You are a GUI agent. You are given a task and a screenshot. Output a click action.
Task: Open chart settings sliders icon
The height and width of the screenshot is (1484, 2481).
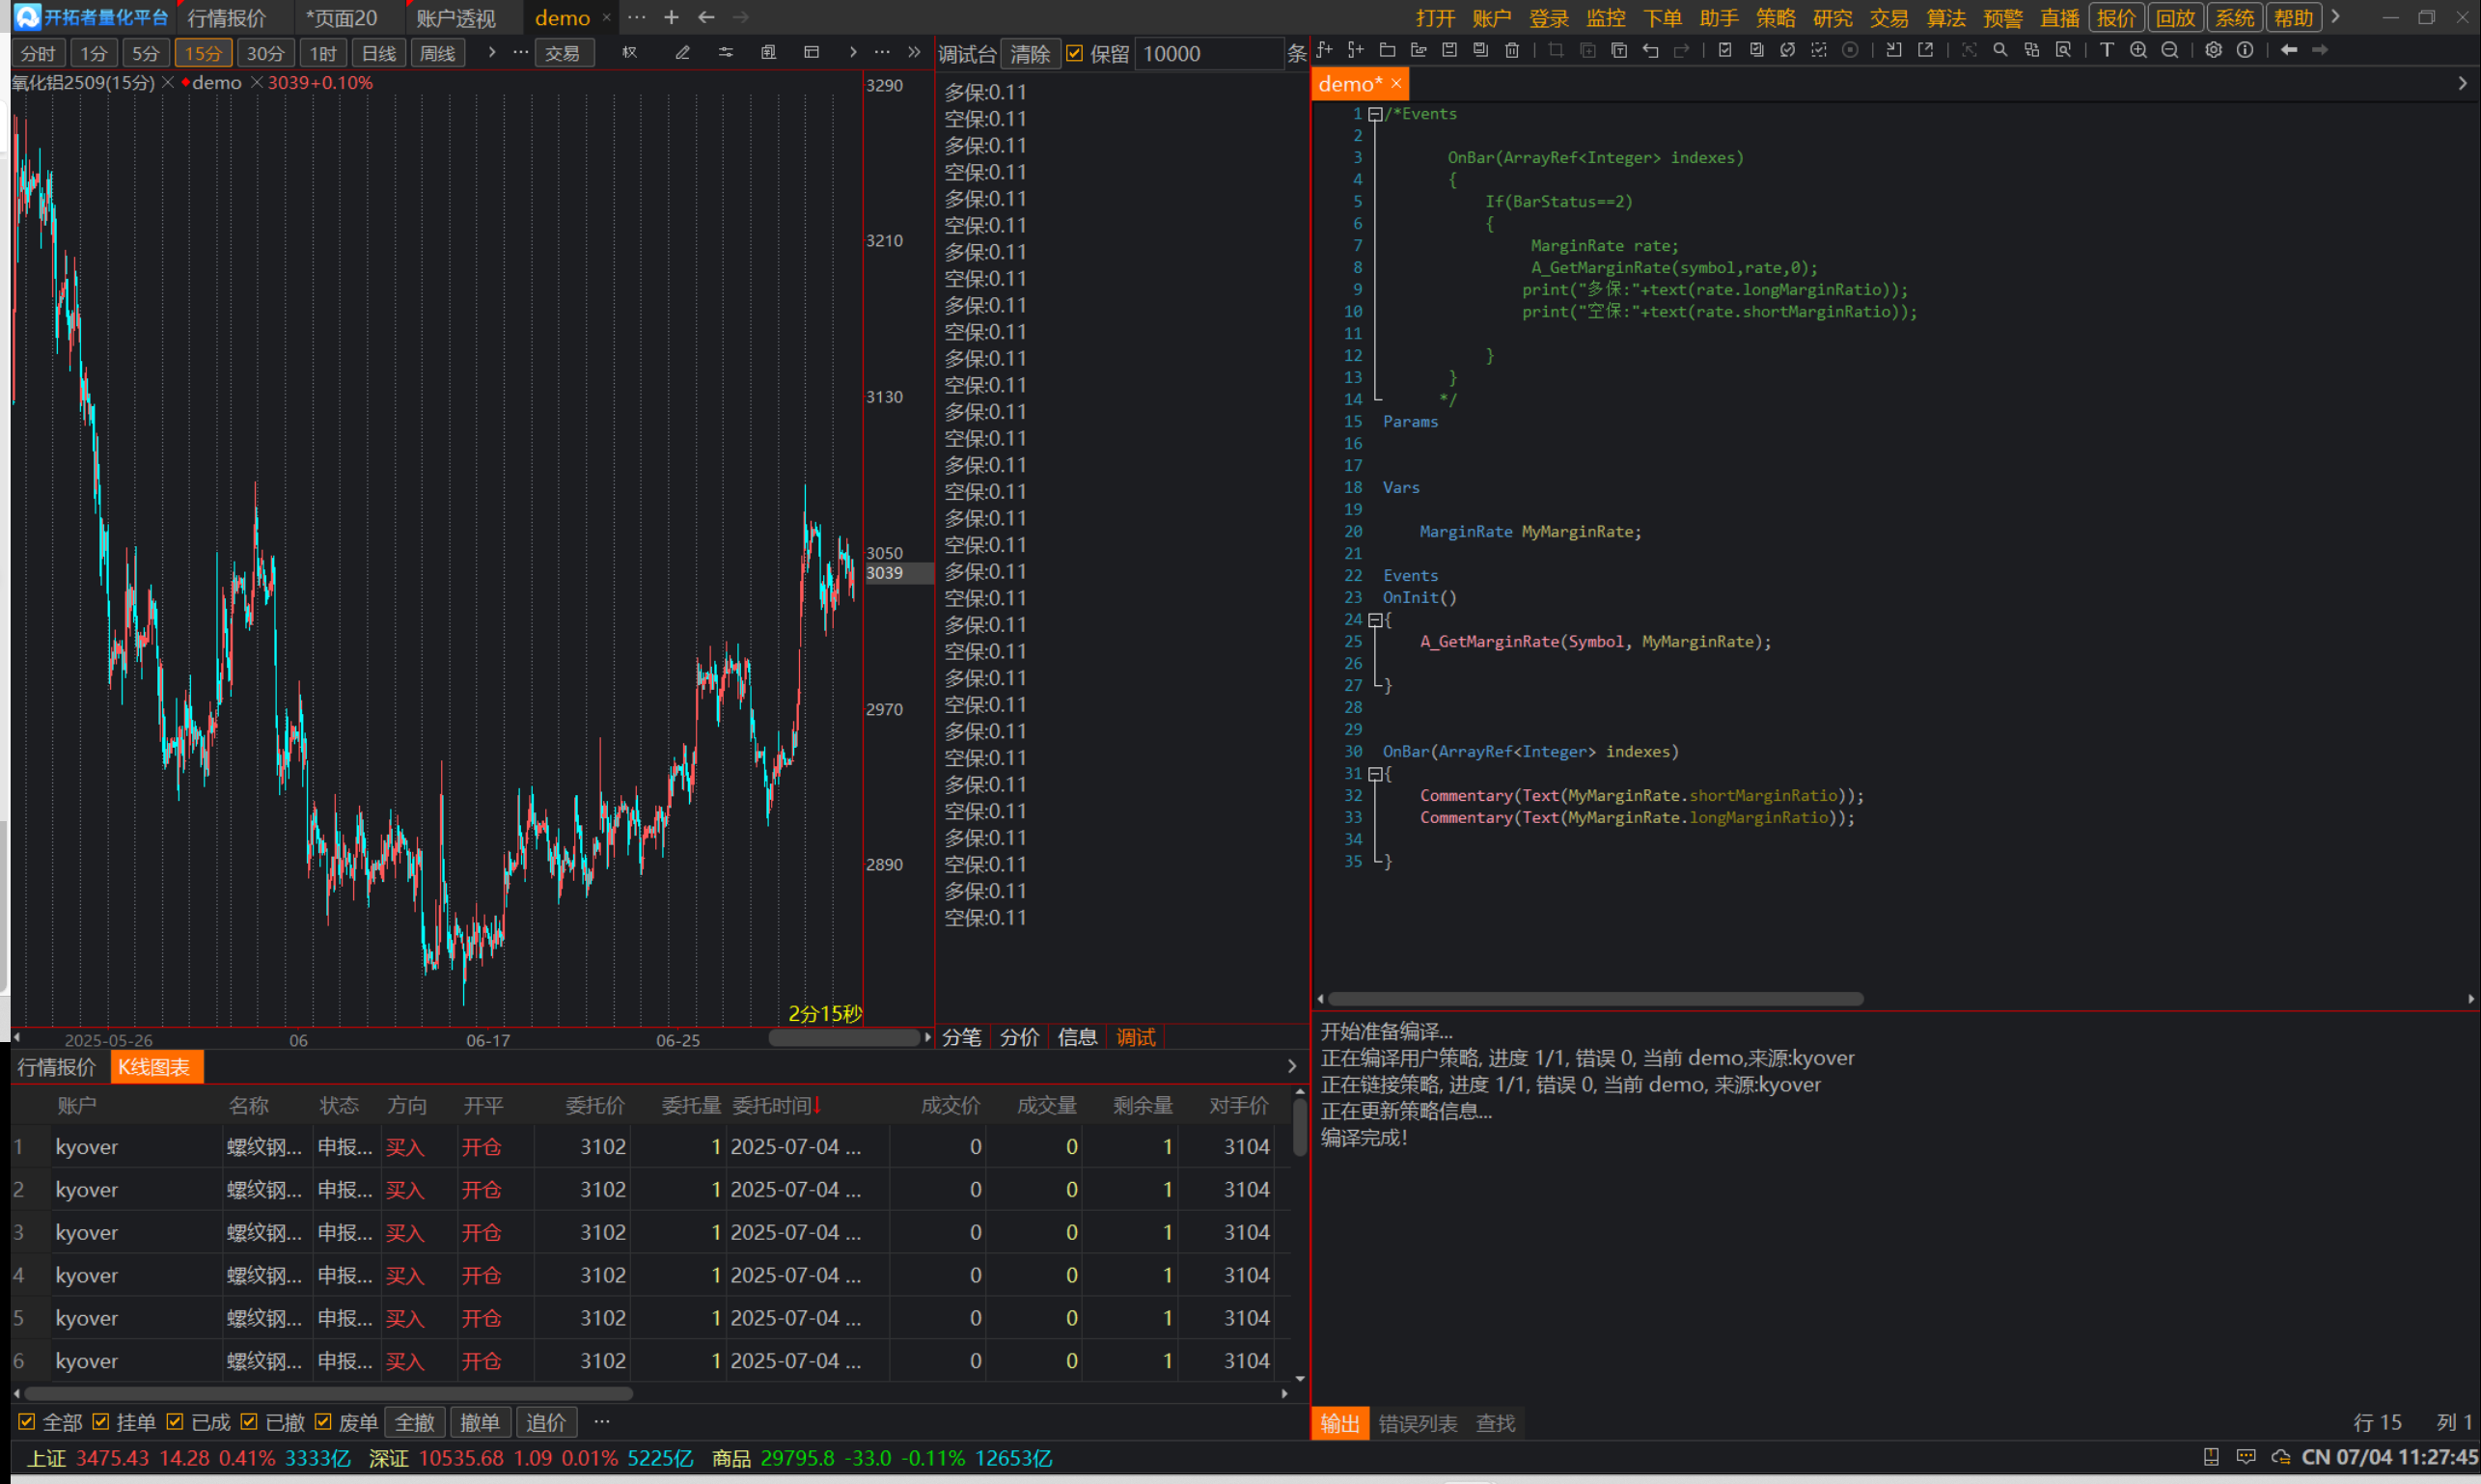726,53
